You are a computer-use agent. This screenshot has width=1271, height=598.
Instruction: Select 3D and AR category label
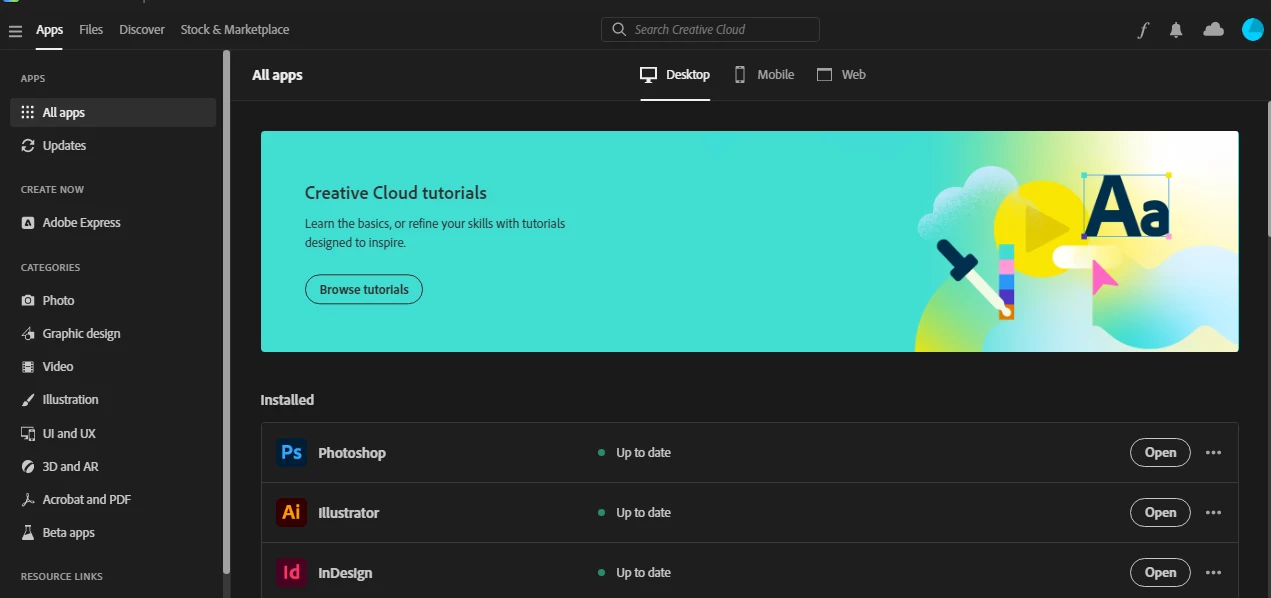71,467
